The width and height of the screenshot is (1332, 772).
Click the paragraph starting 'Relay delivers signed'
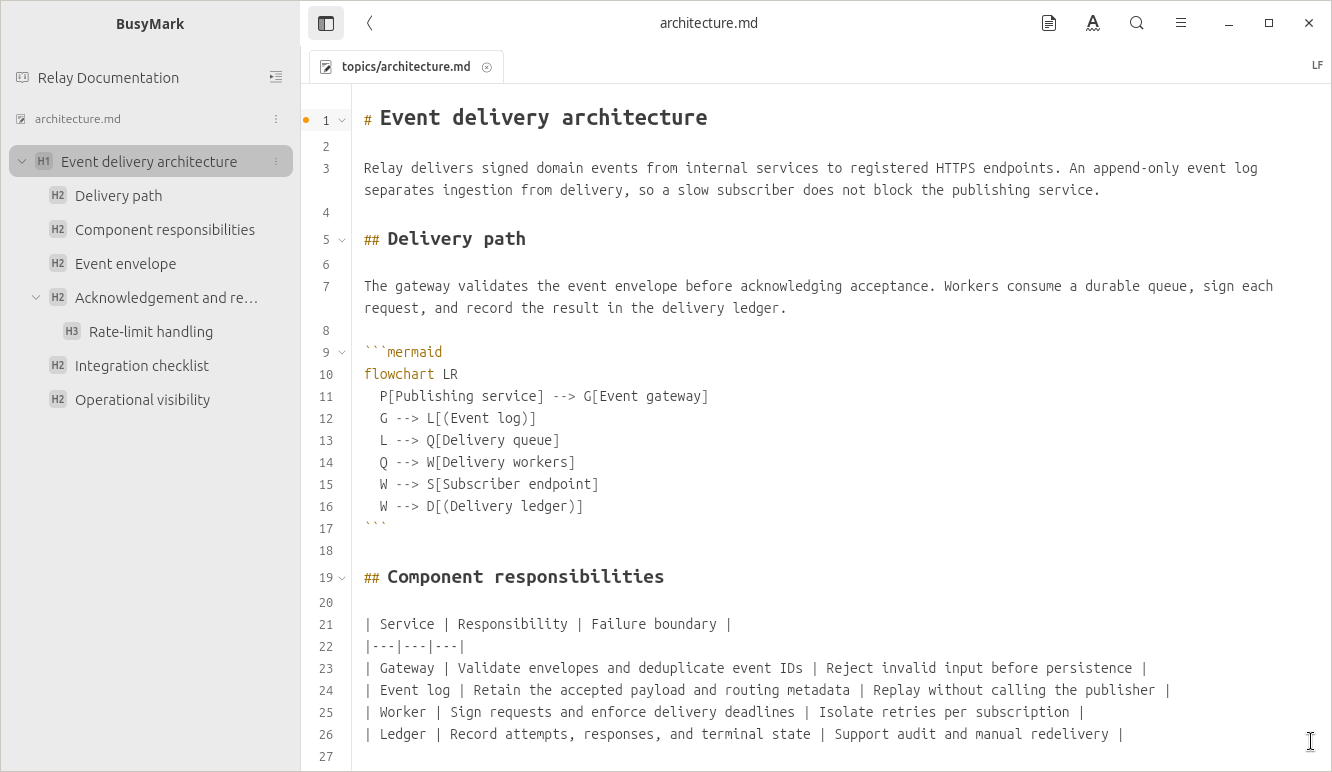point(811,179)
